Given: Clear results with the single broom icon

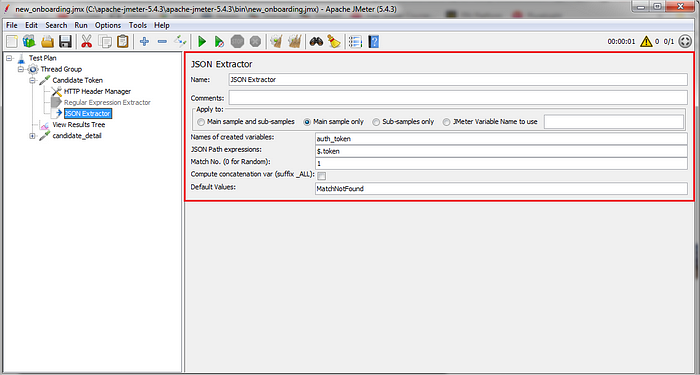Looking at the screenshot, I should (x=277, y=42).
